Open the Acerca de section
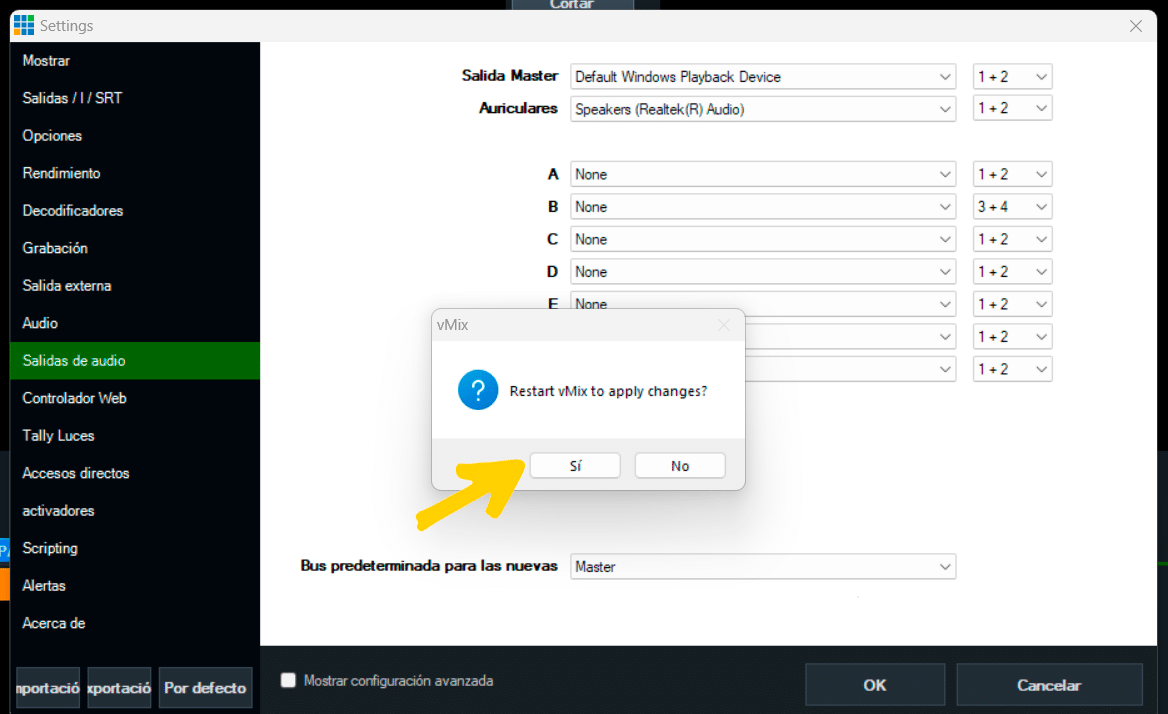The width and height of the screenshot is (1168, 714). point(54,623)
